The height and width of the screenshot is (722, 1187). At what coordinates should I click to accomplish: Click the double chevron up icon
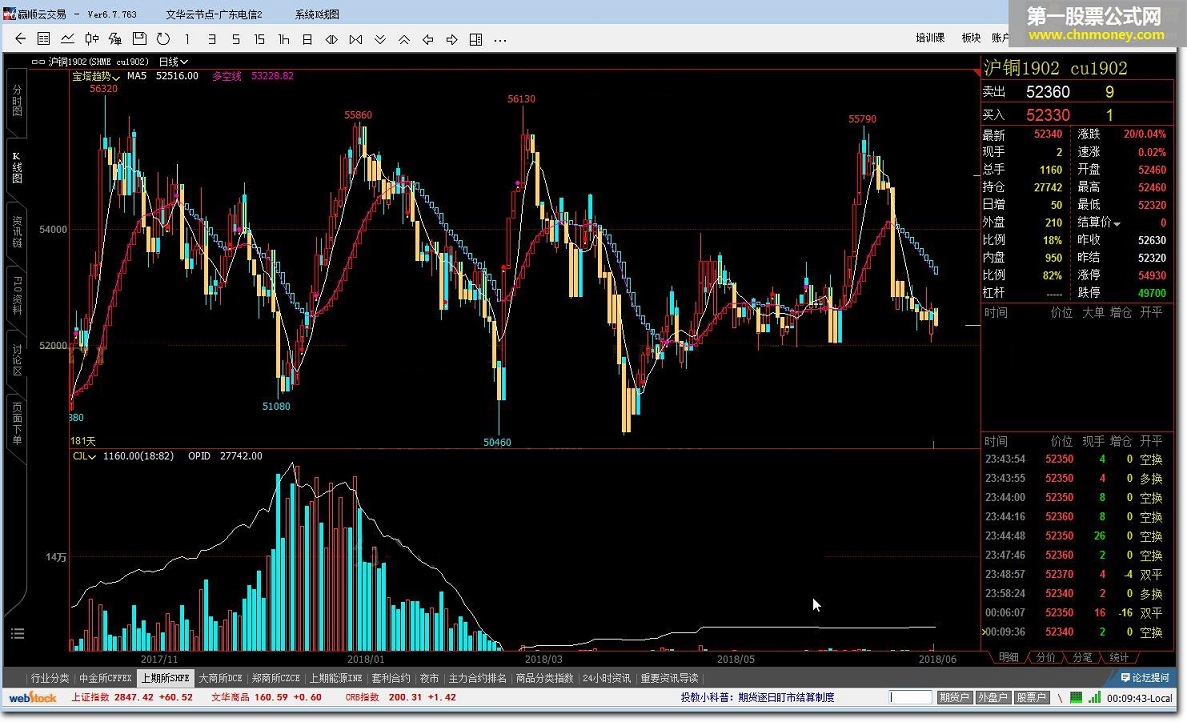404,39
